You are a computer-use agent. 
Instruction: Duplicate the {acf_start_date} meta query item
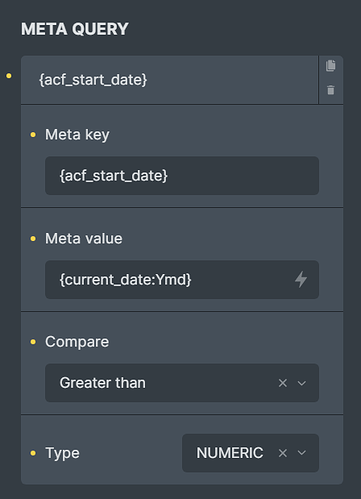(330, 66)
